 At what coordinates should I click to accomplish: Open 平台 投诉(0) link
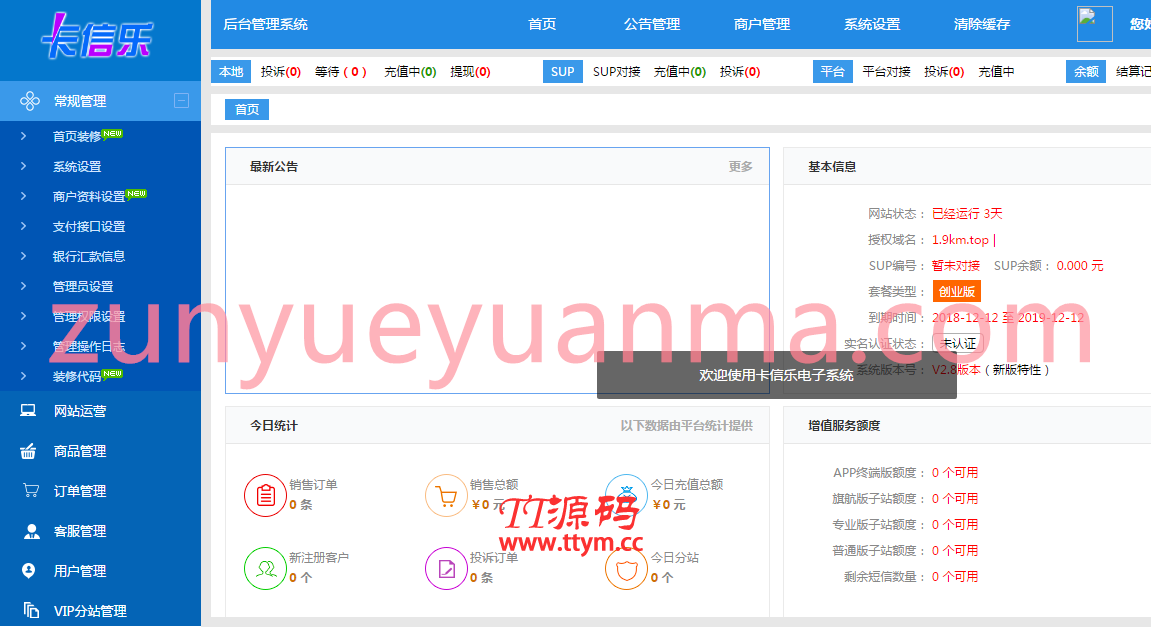pyautogui.click(x=944, y=72)
